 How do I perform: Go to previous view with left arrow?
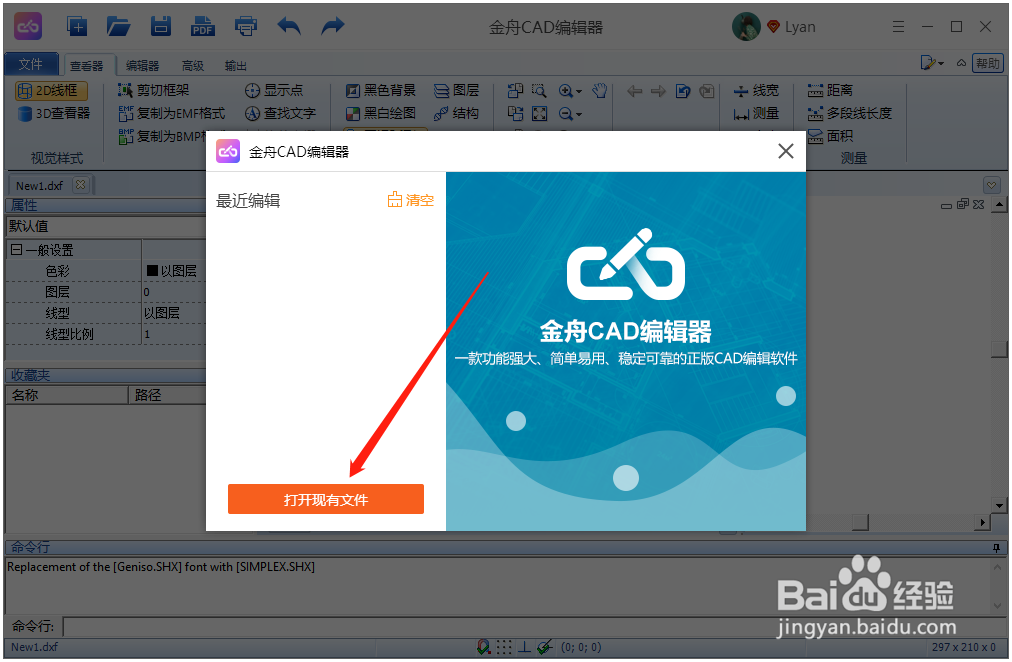pyautogui.click(x=634, y=91)
